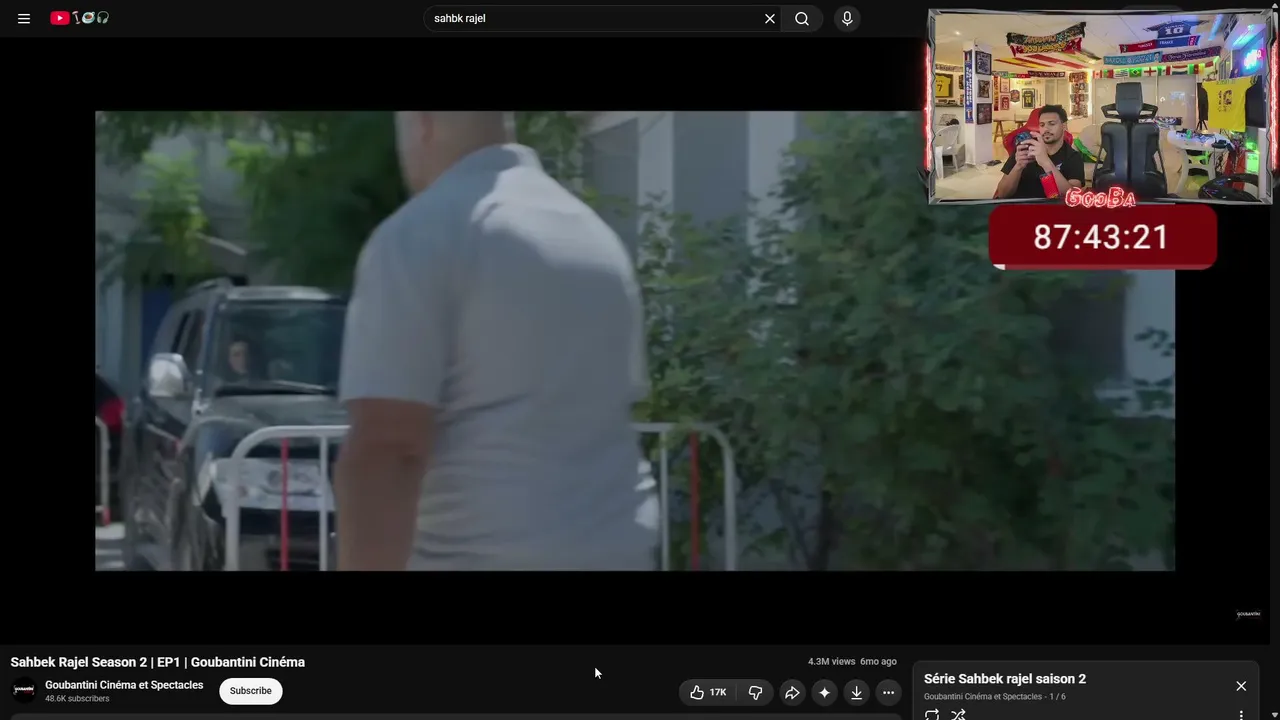Go to YouTube home via logo
The height and width of the screenshot is (720, 1280).
(x=80, y=18)
